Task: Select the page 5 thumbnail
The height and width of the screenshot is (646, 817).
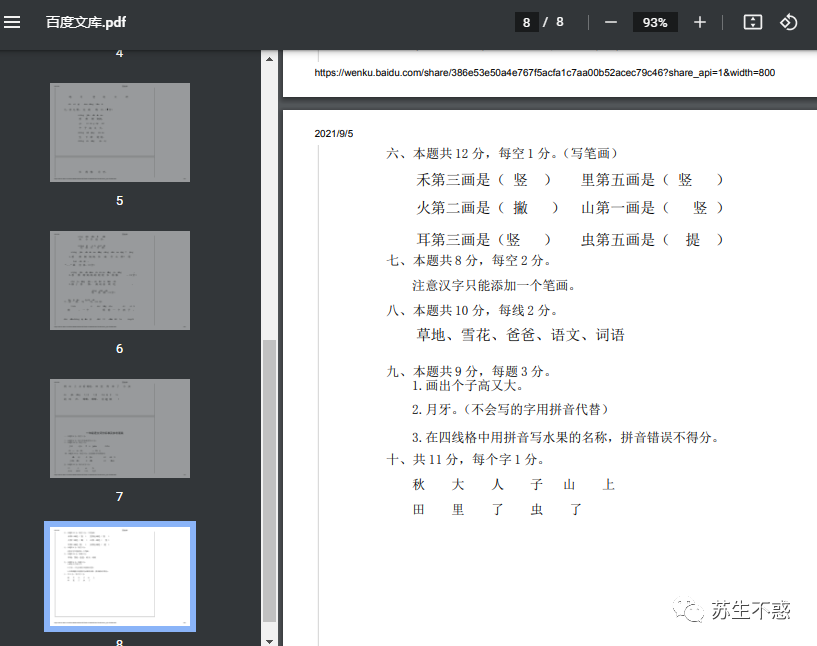Action: click(120, 132)
